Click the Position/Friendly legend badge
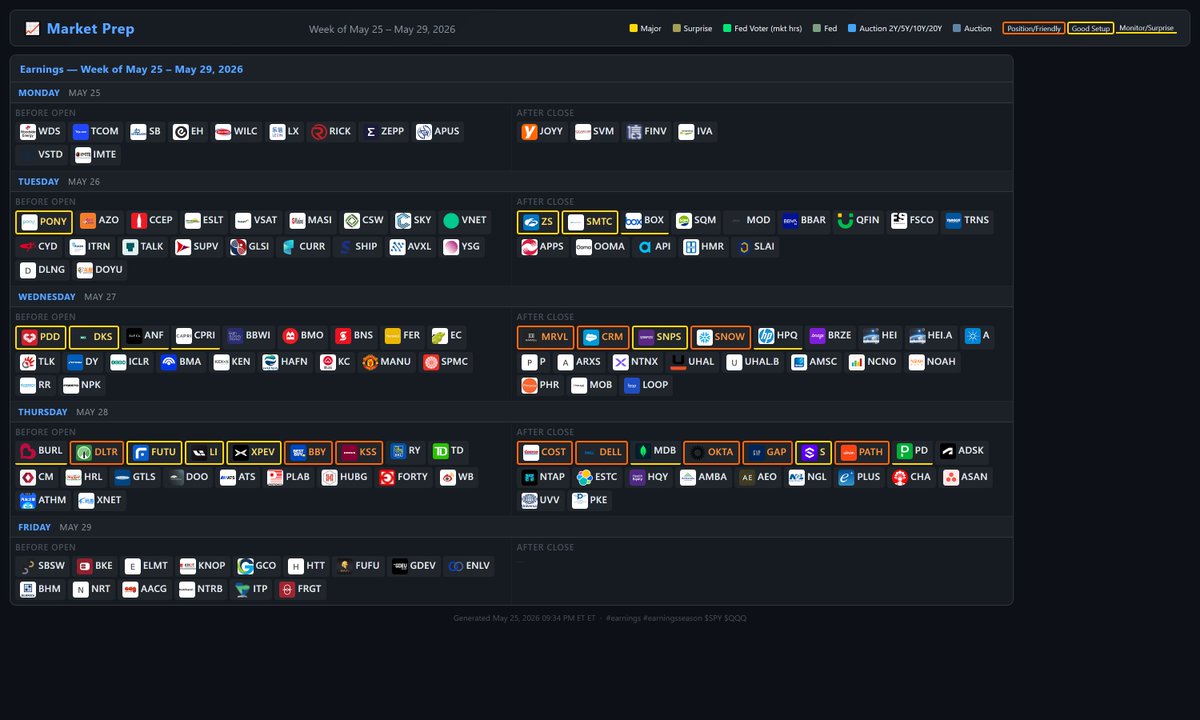Screen dimensions: 1200x720 click(1034, 29)
